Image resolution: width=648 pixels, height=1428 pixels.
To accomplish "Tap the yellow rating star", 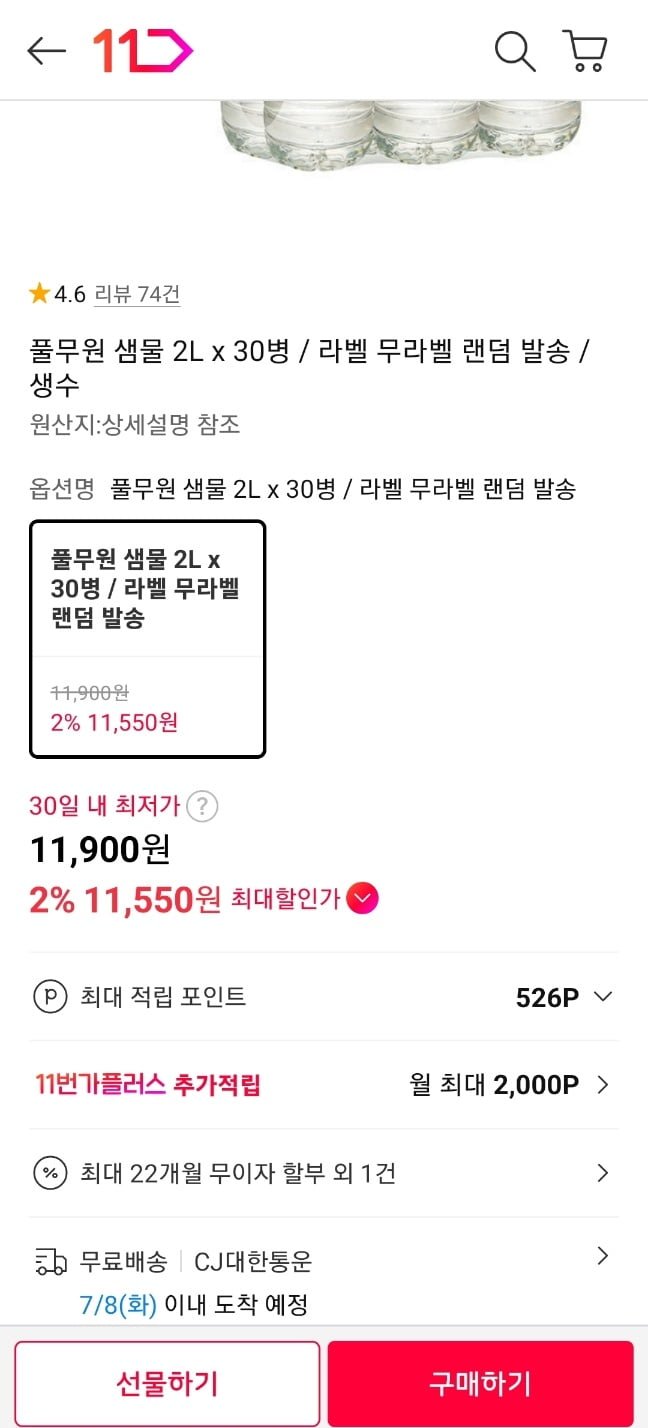I will coord(39,294).
